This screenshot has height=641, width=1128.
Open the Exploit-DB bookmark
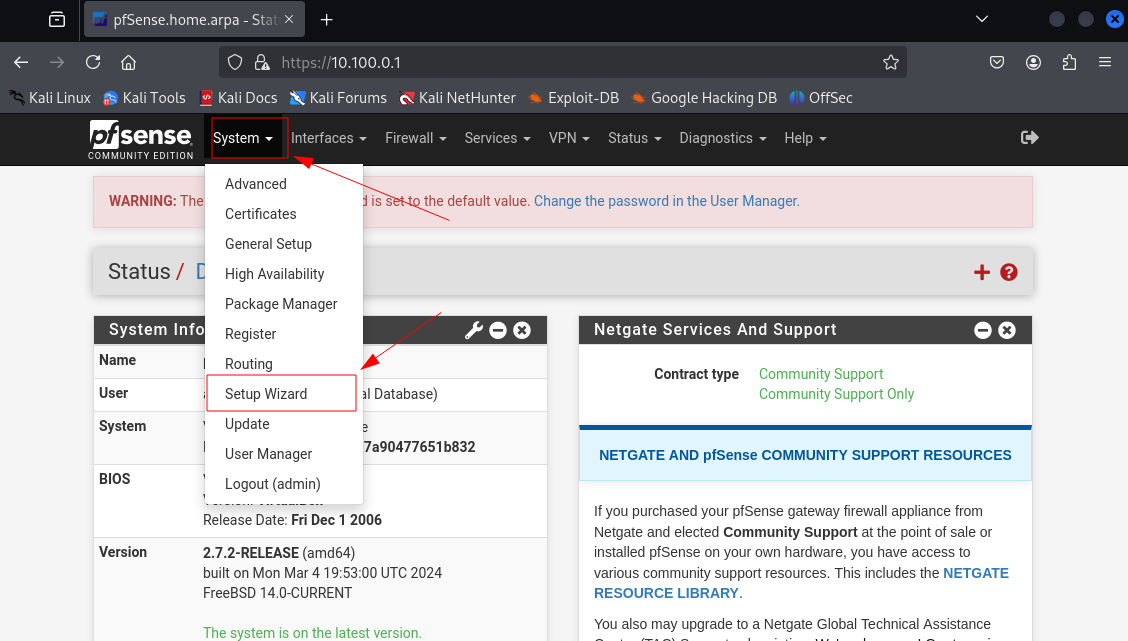click(x=573, y=98)
